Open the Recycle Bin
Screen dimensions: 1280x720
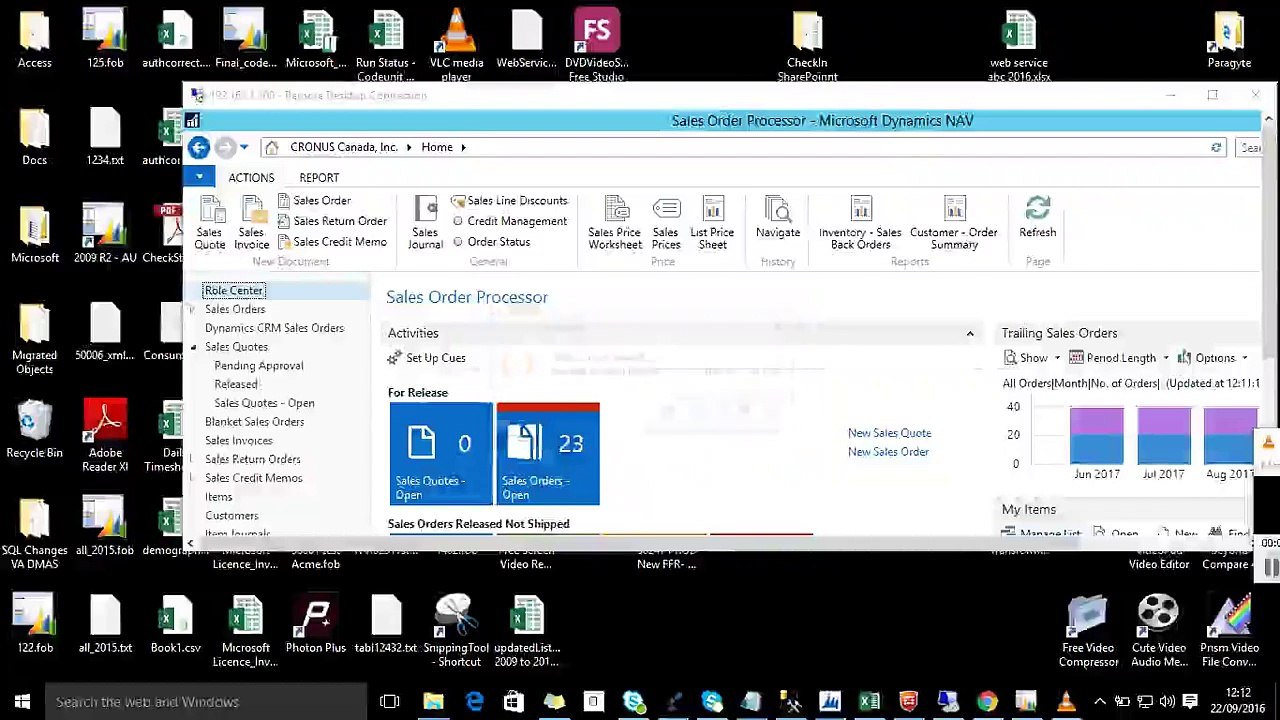tap(34, 430)
